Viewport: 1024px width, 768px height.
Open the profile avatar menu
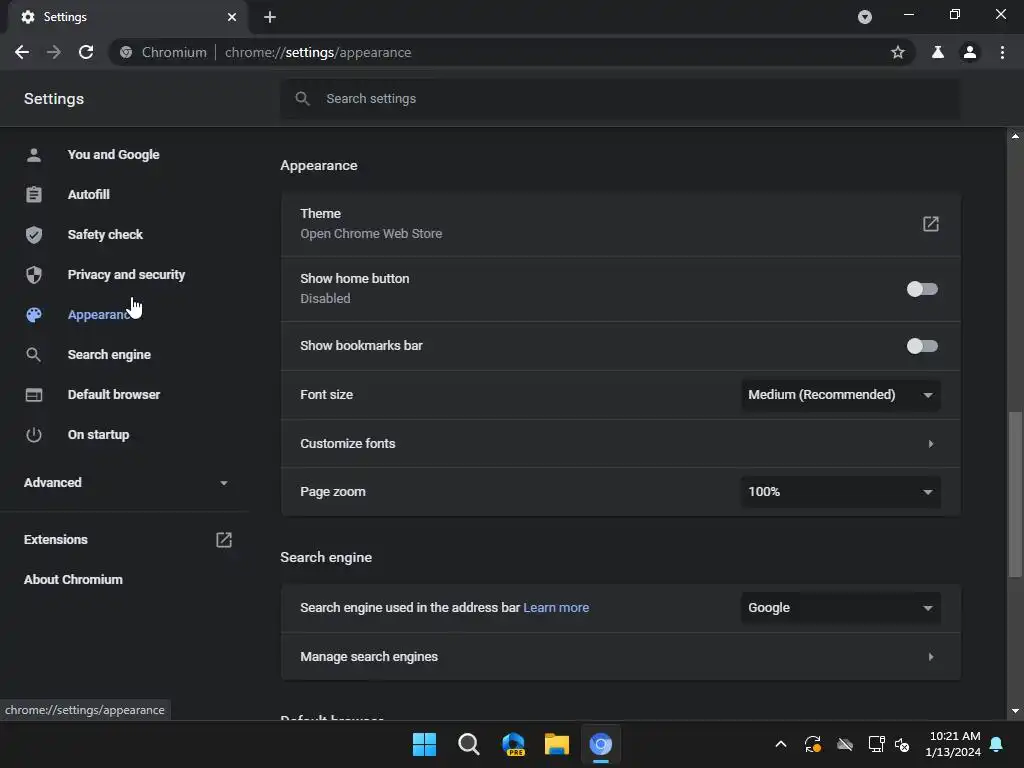pyautogui.click(x=970, y=52)
